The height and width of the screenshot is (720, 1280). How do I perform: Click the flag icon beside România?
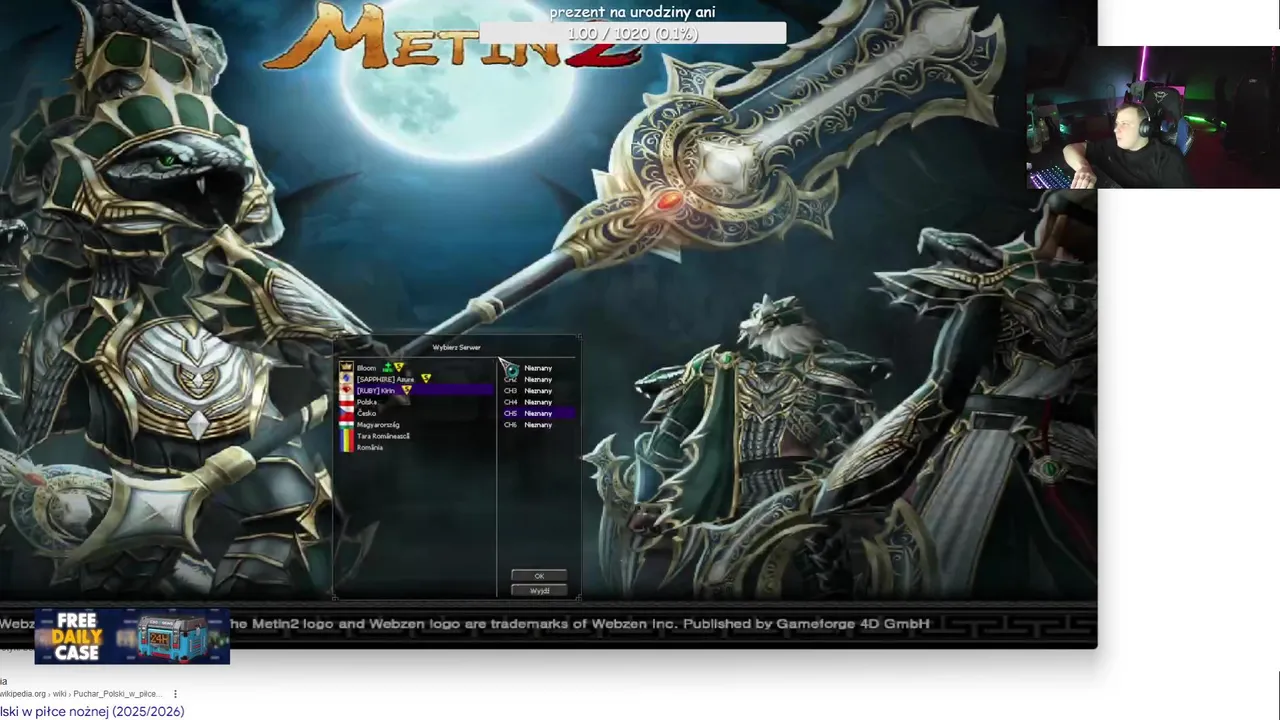point(346,446)
